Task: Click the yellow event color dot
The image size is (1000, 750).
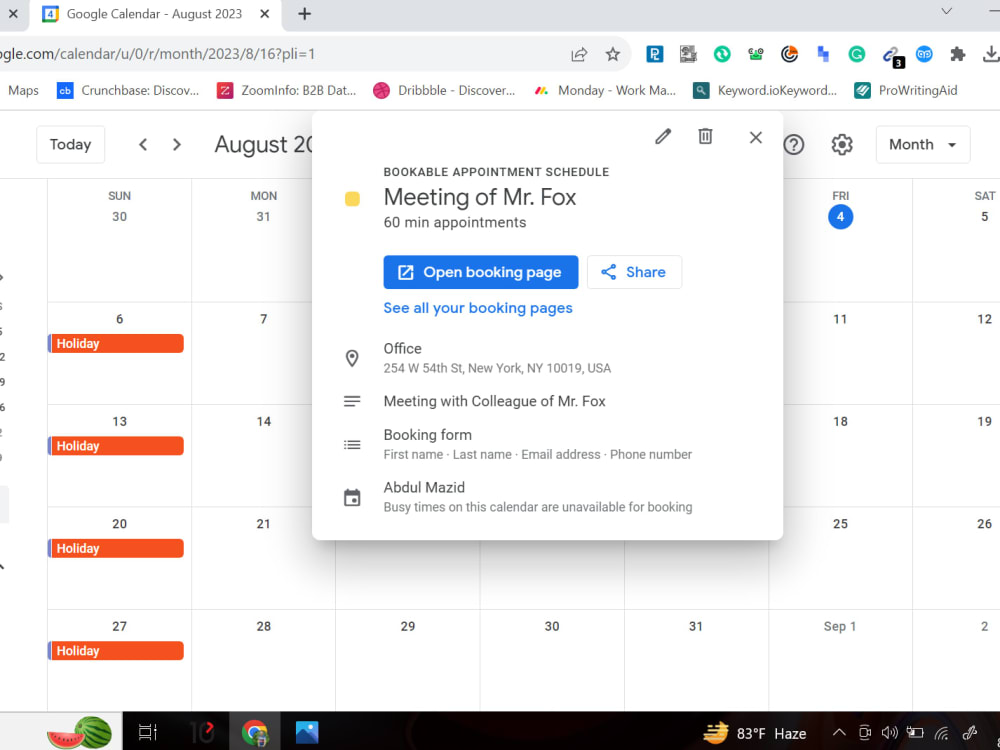Action: pos(352,199)
